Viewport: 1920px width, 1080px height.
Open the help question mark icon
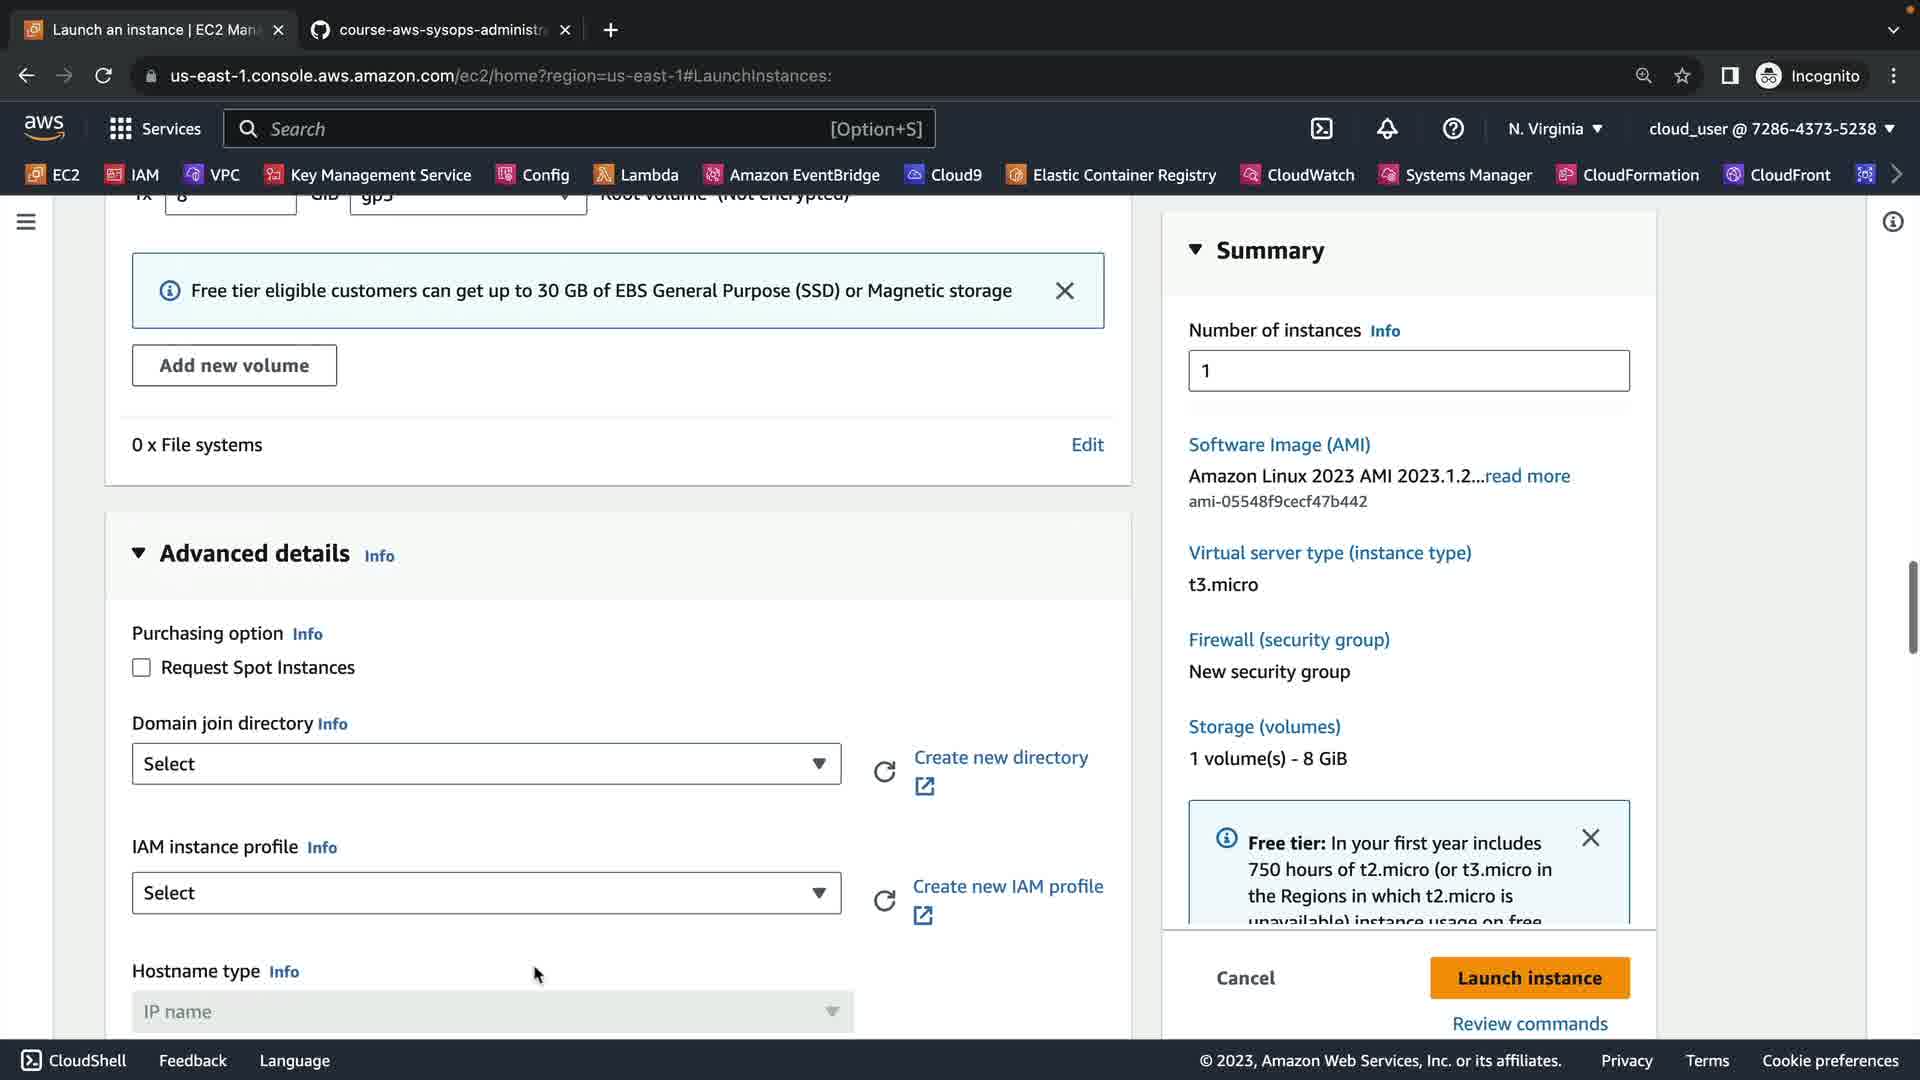pos(1453,129)
